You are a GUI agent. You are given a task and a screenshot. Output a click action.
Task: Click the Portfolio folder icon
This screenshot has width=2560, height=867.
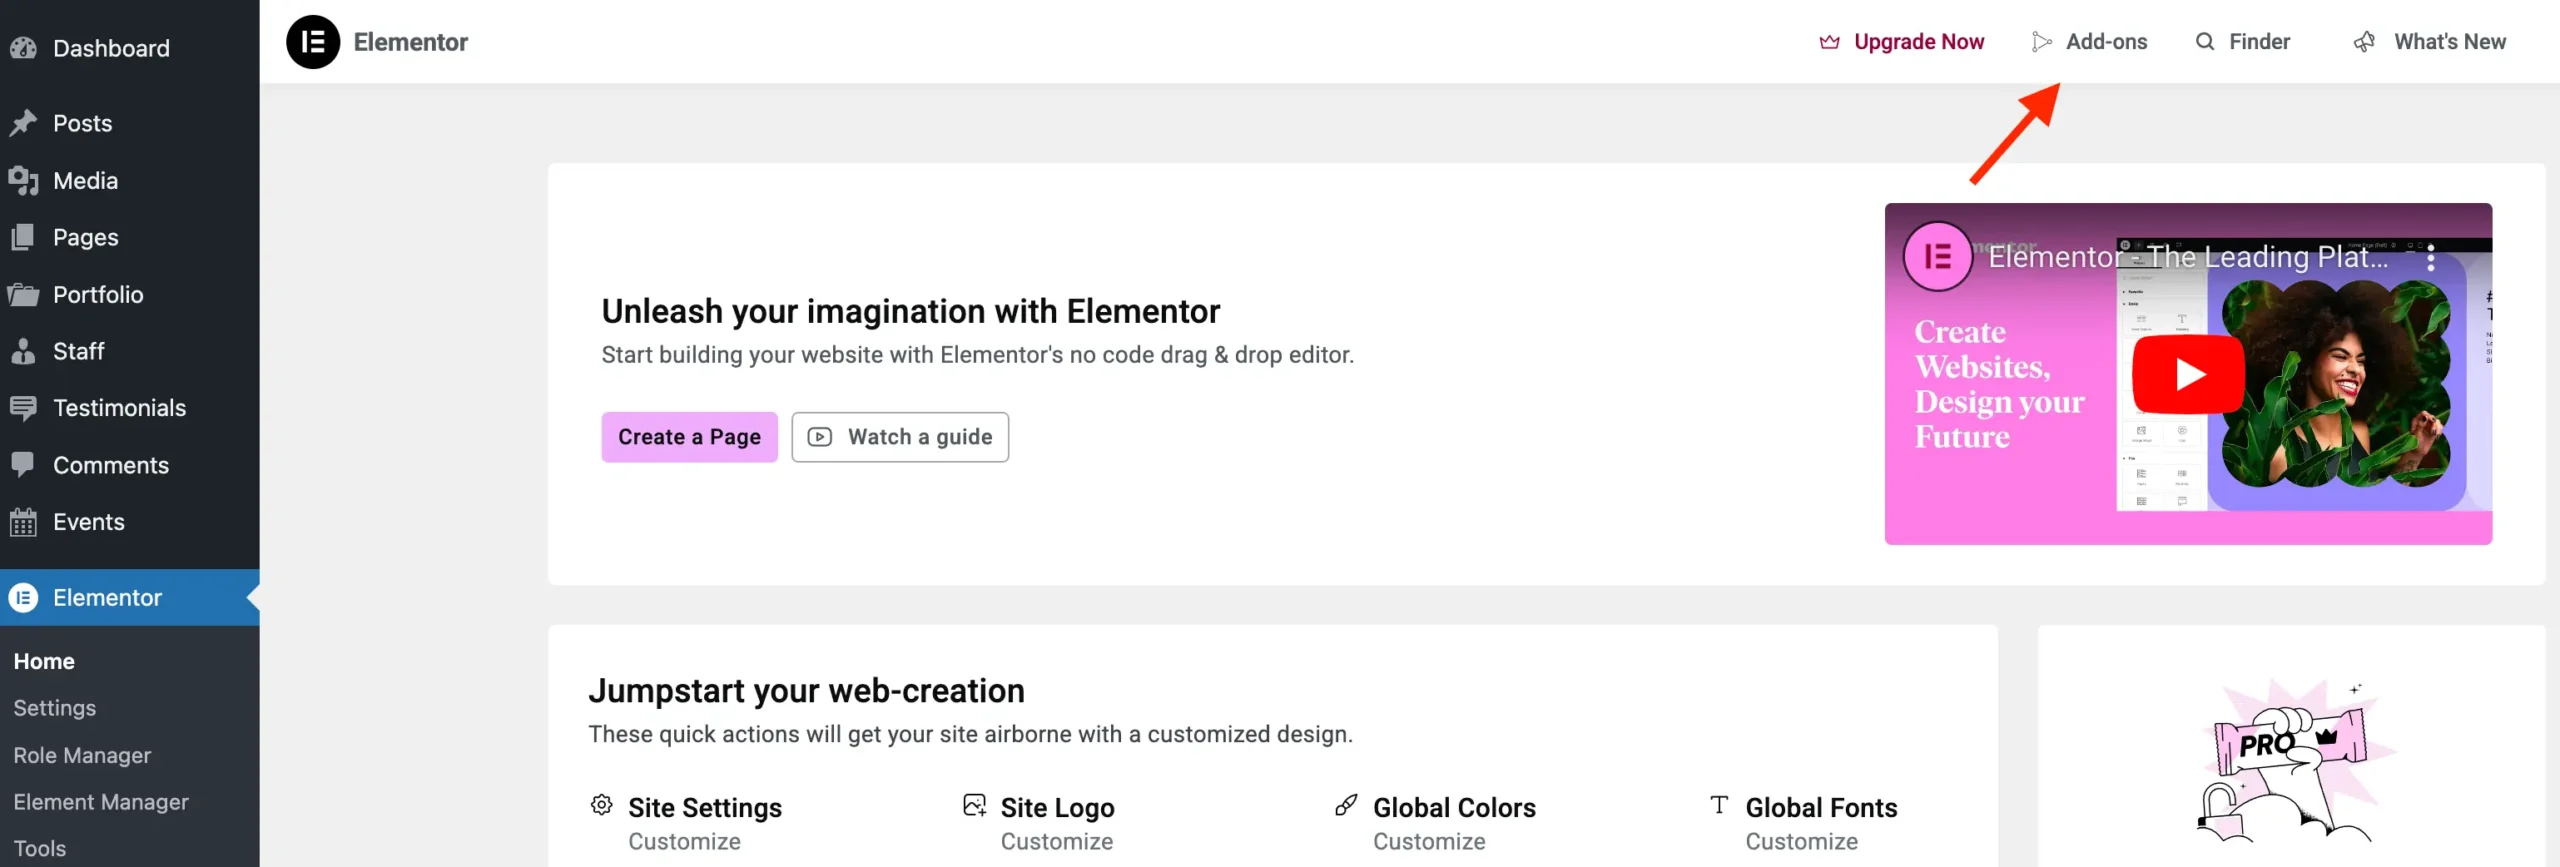coord(23,295)
